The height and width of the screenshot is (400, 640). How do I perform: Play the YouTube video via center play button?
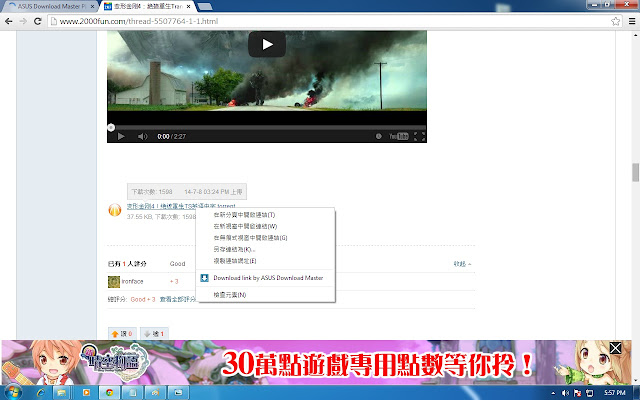point(267,44)
